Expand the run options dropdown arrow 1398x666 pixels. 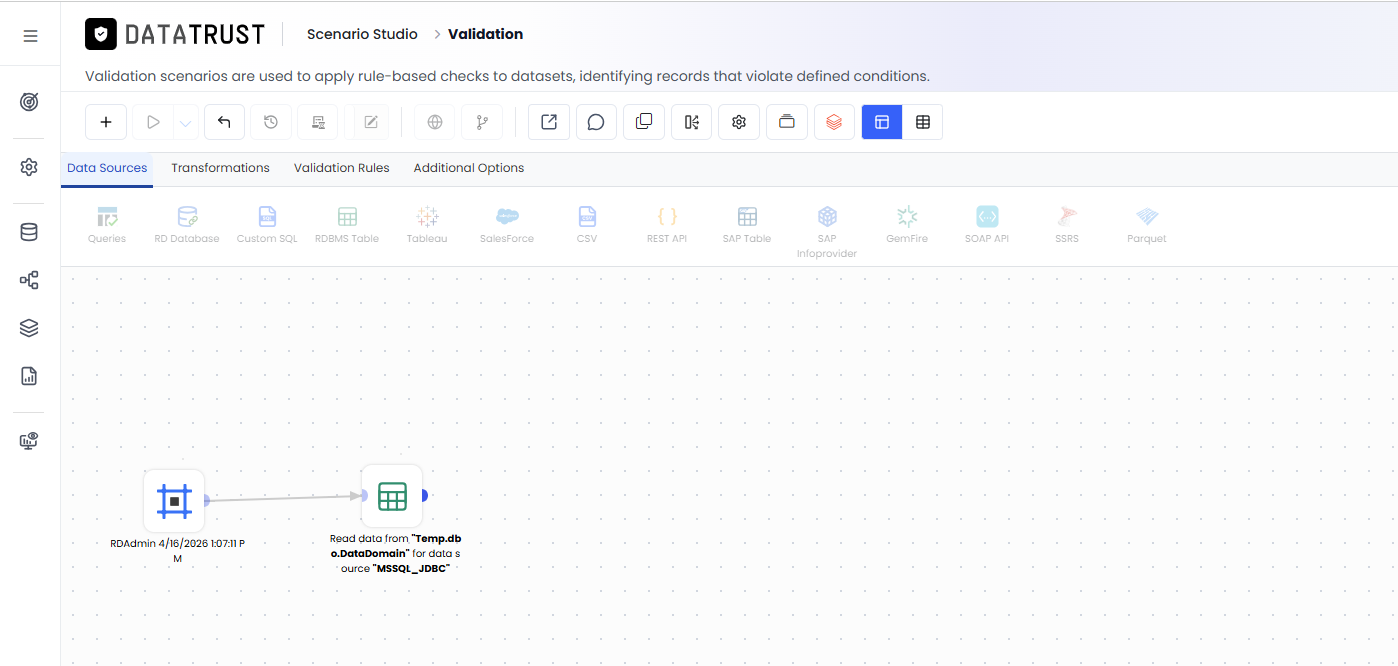[x=185, y=122]
